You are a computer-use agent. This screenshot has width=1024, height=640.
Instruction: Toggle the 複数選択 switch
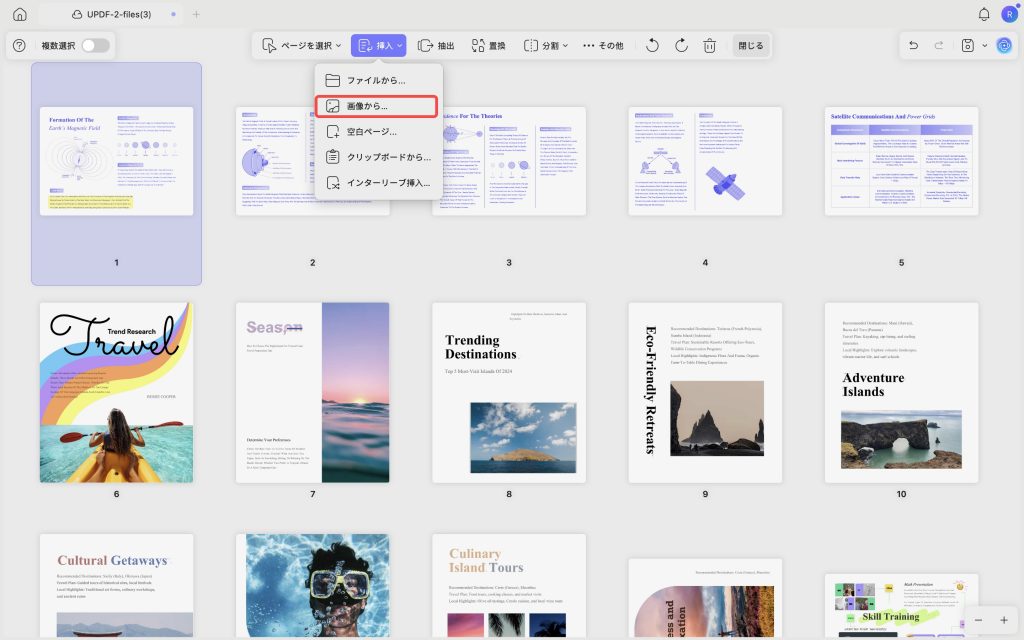point(95,46)
